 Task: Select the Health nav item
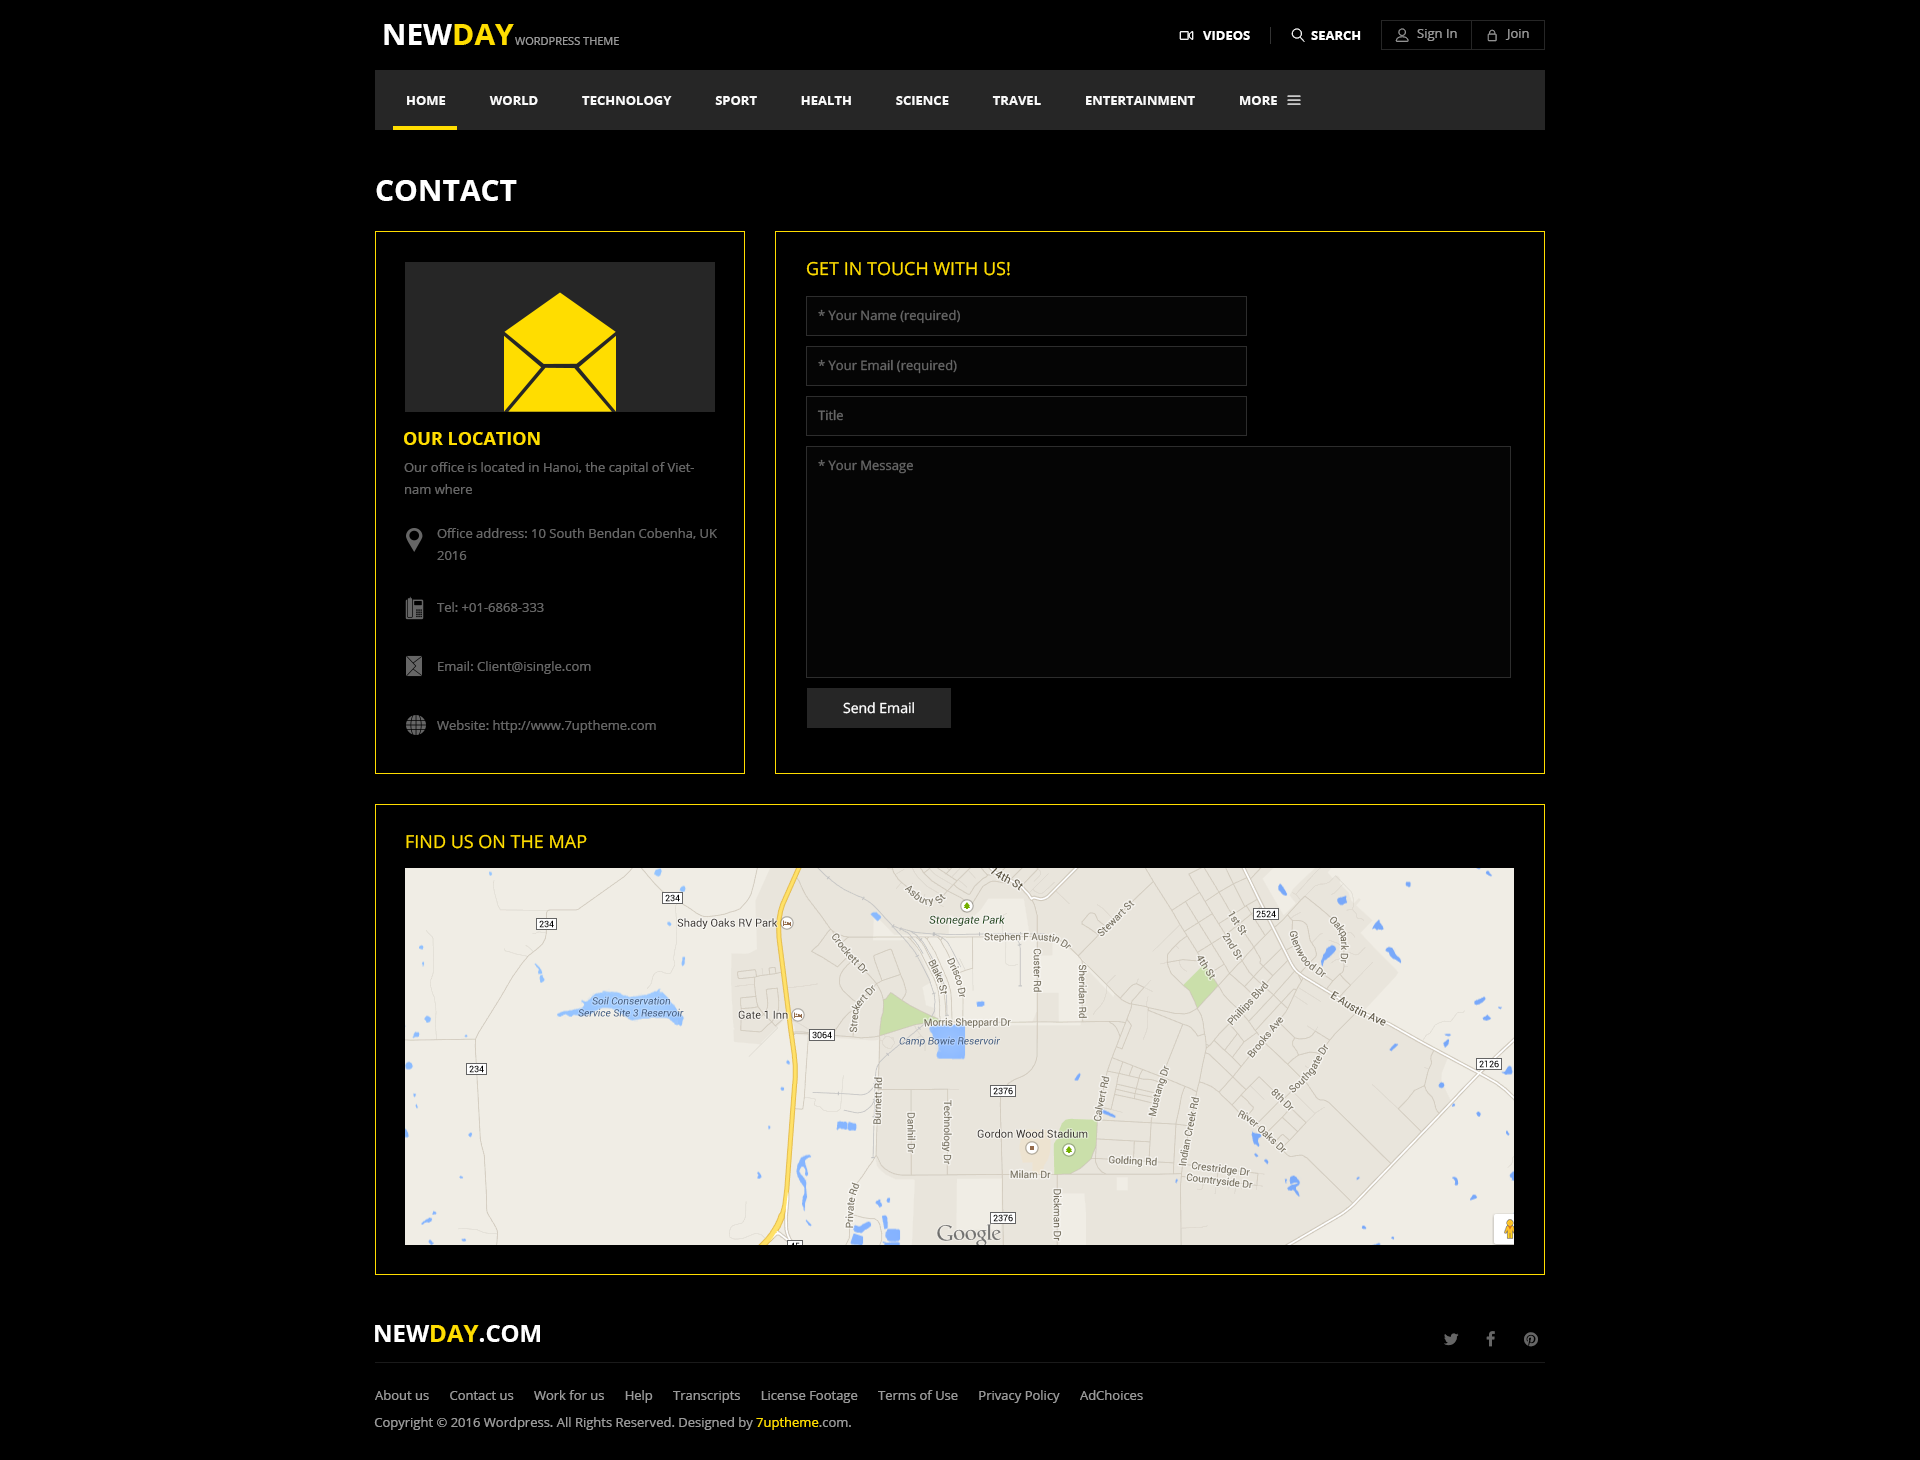[825, 100]
